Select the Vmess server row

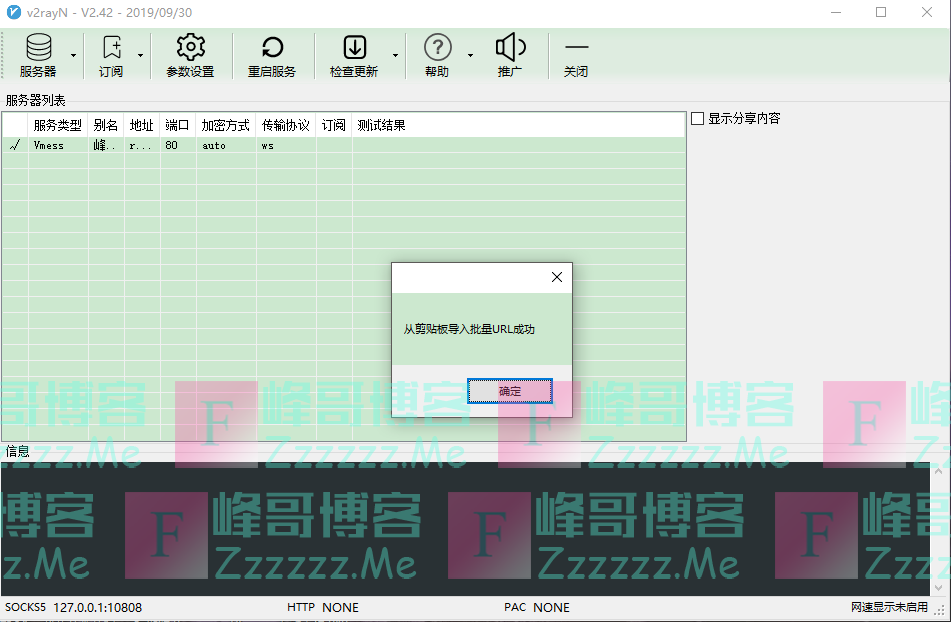pos(344,145)
